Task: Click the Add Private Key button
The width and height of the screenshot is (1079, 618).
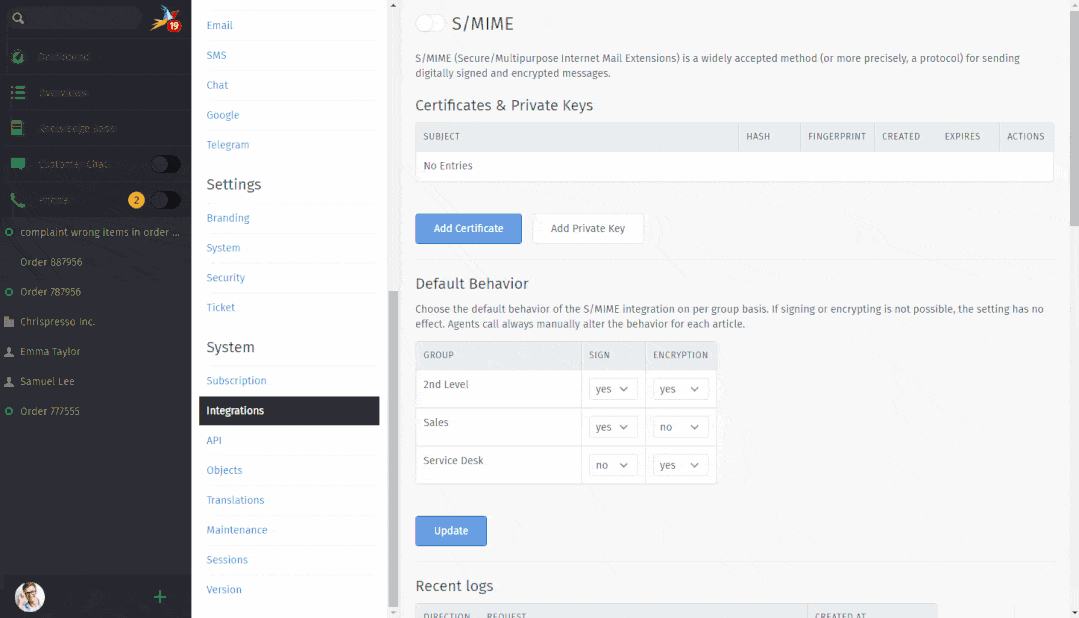Action: 588,228
